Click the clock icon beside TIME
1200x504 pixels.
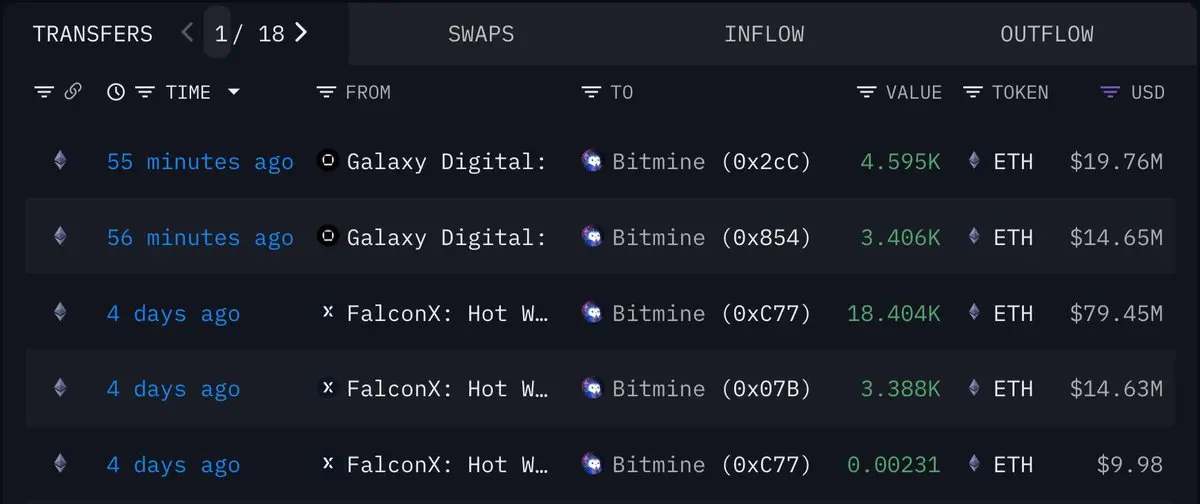click(x=116, y=92)
